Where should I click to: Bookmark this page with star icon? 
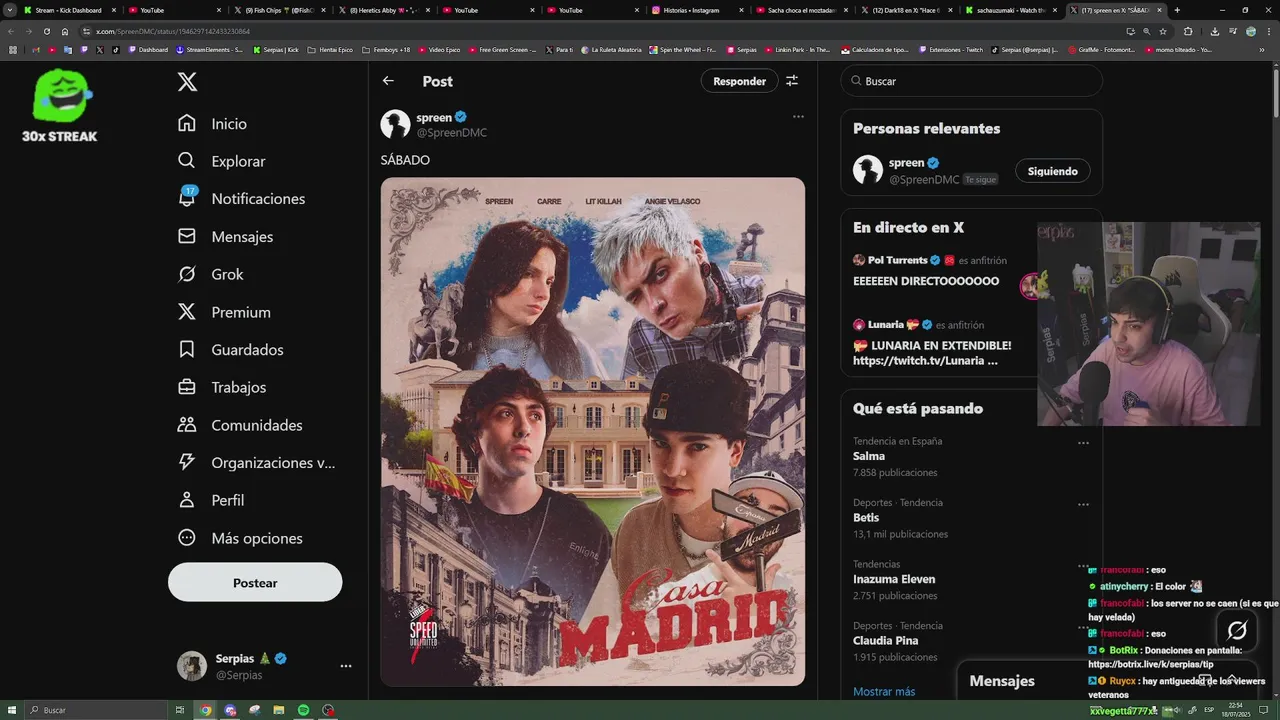coord(1163,31)
